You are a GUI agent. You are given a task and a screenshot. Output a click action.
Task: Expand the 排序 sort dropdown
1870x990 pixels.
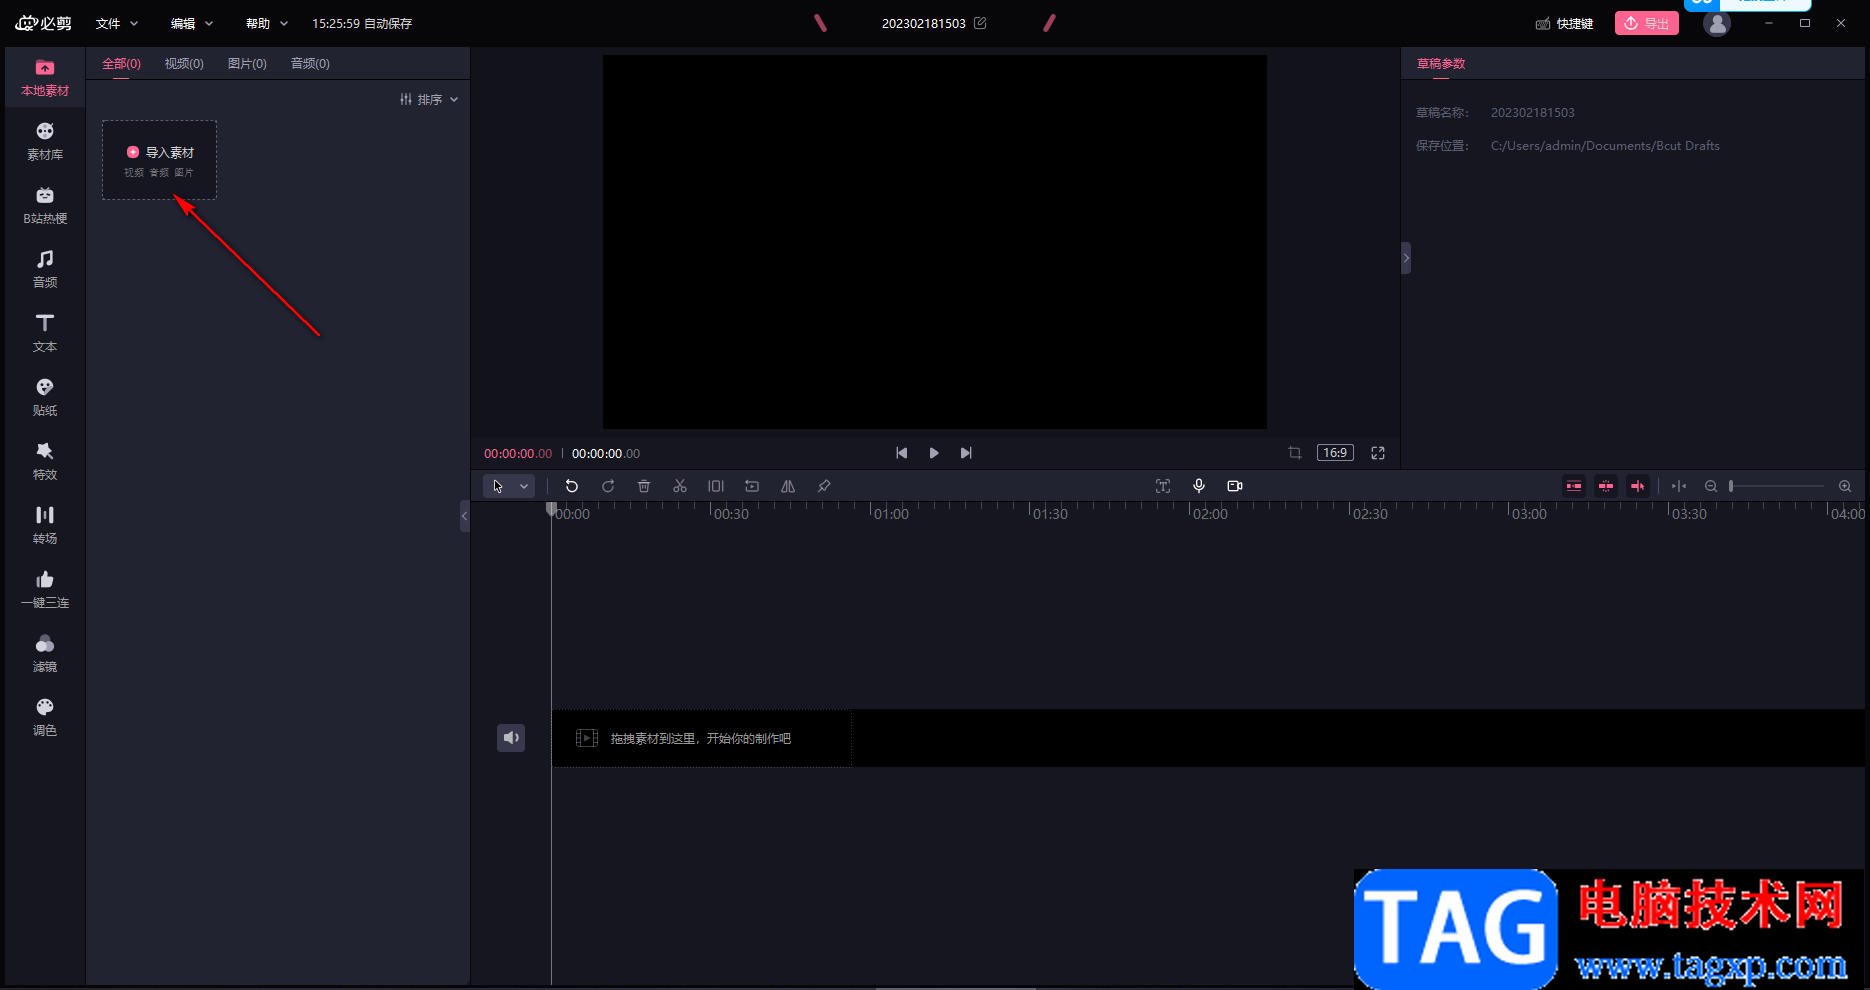(429, 100)
